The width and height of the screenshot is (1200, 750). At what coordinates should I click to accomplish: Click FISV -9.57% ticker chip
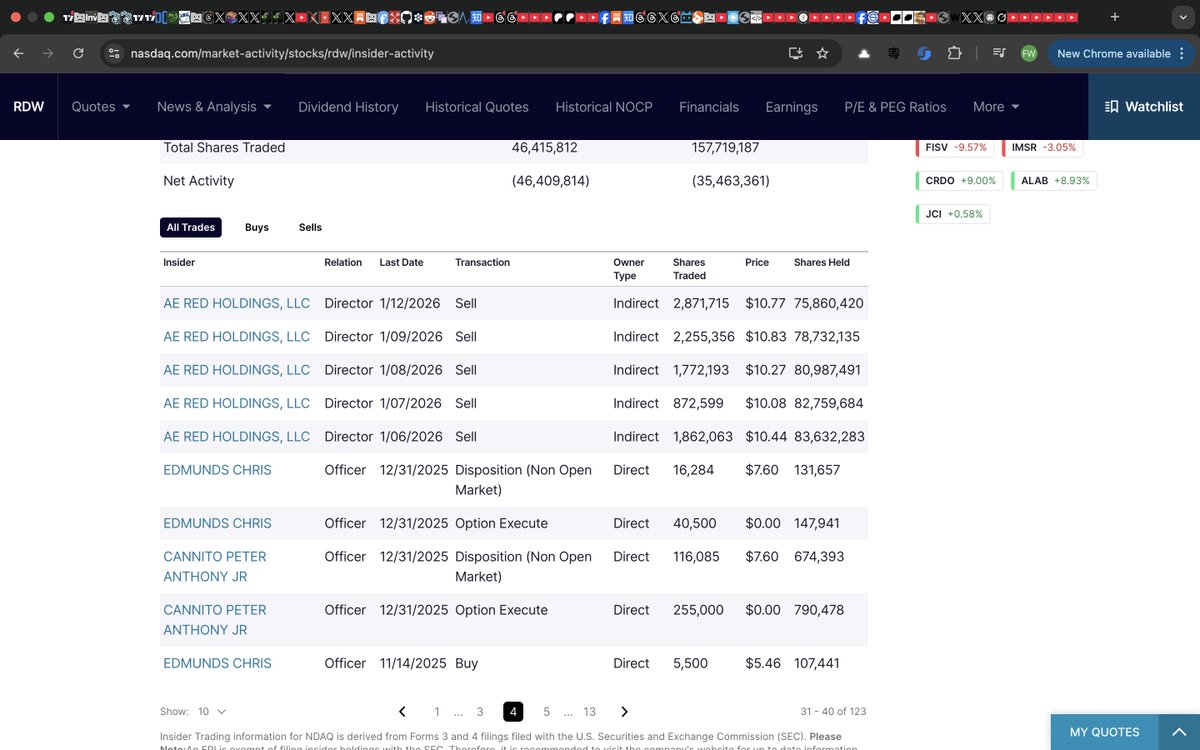(x=953, y=147)
